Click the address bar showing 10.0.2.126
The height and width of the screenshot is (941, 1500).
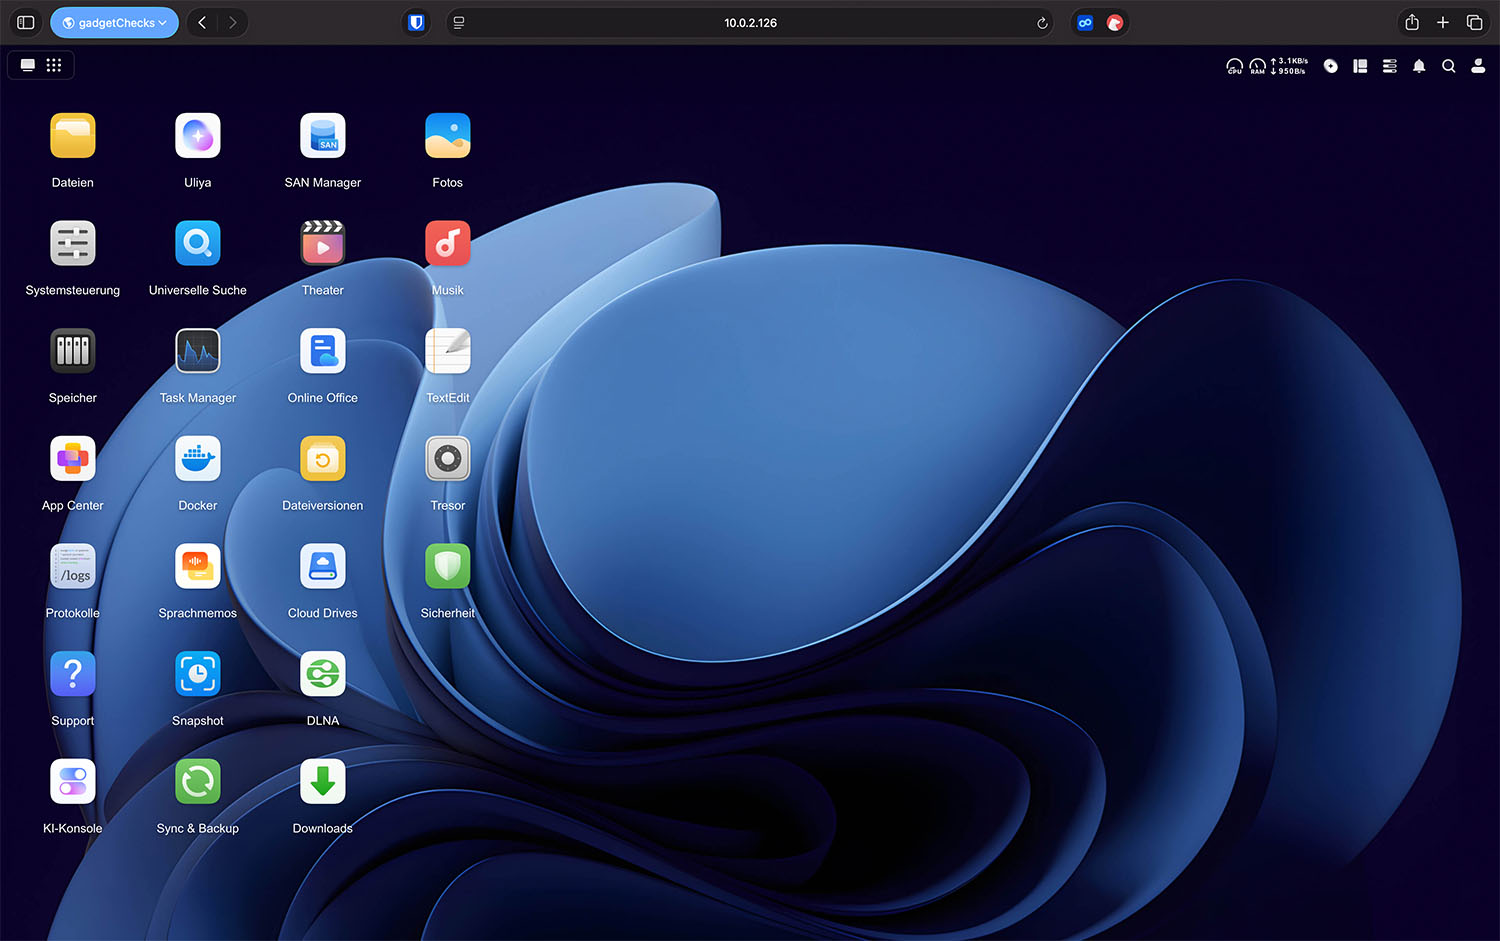[x=750, y=23]
